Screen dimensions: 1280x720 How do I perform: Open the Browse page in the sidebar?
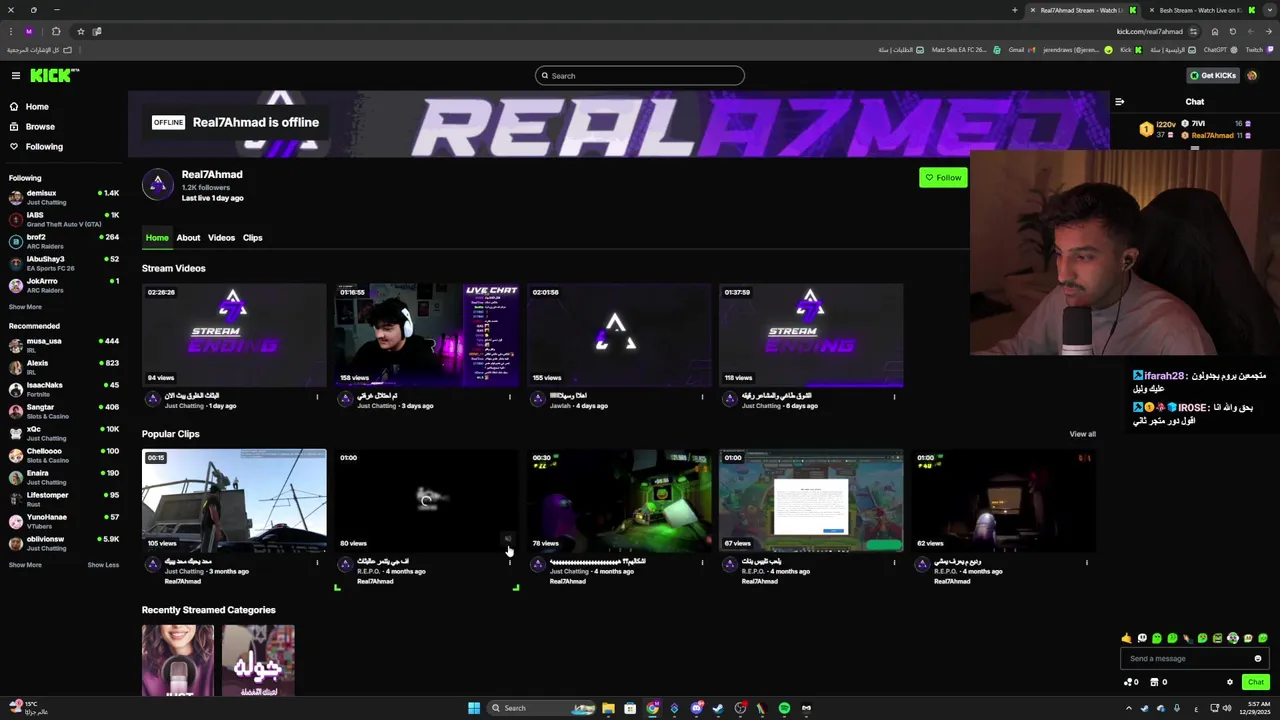tap(40, 127)
